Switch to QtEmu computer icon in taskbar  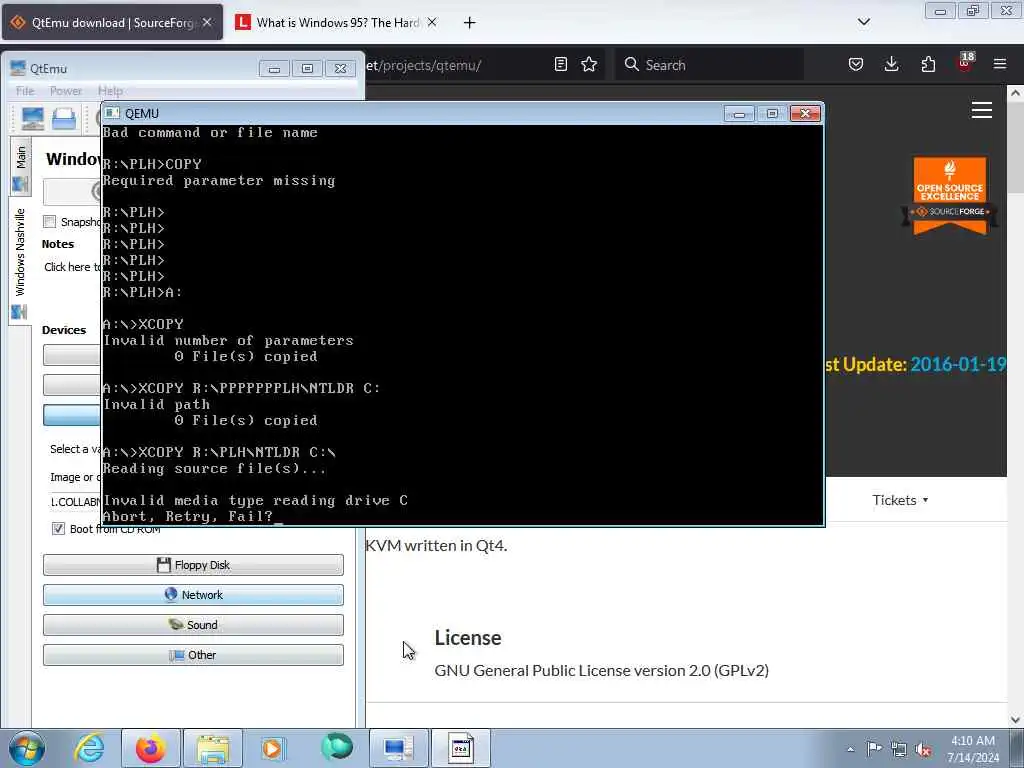click(x=398, y=748)
